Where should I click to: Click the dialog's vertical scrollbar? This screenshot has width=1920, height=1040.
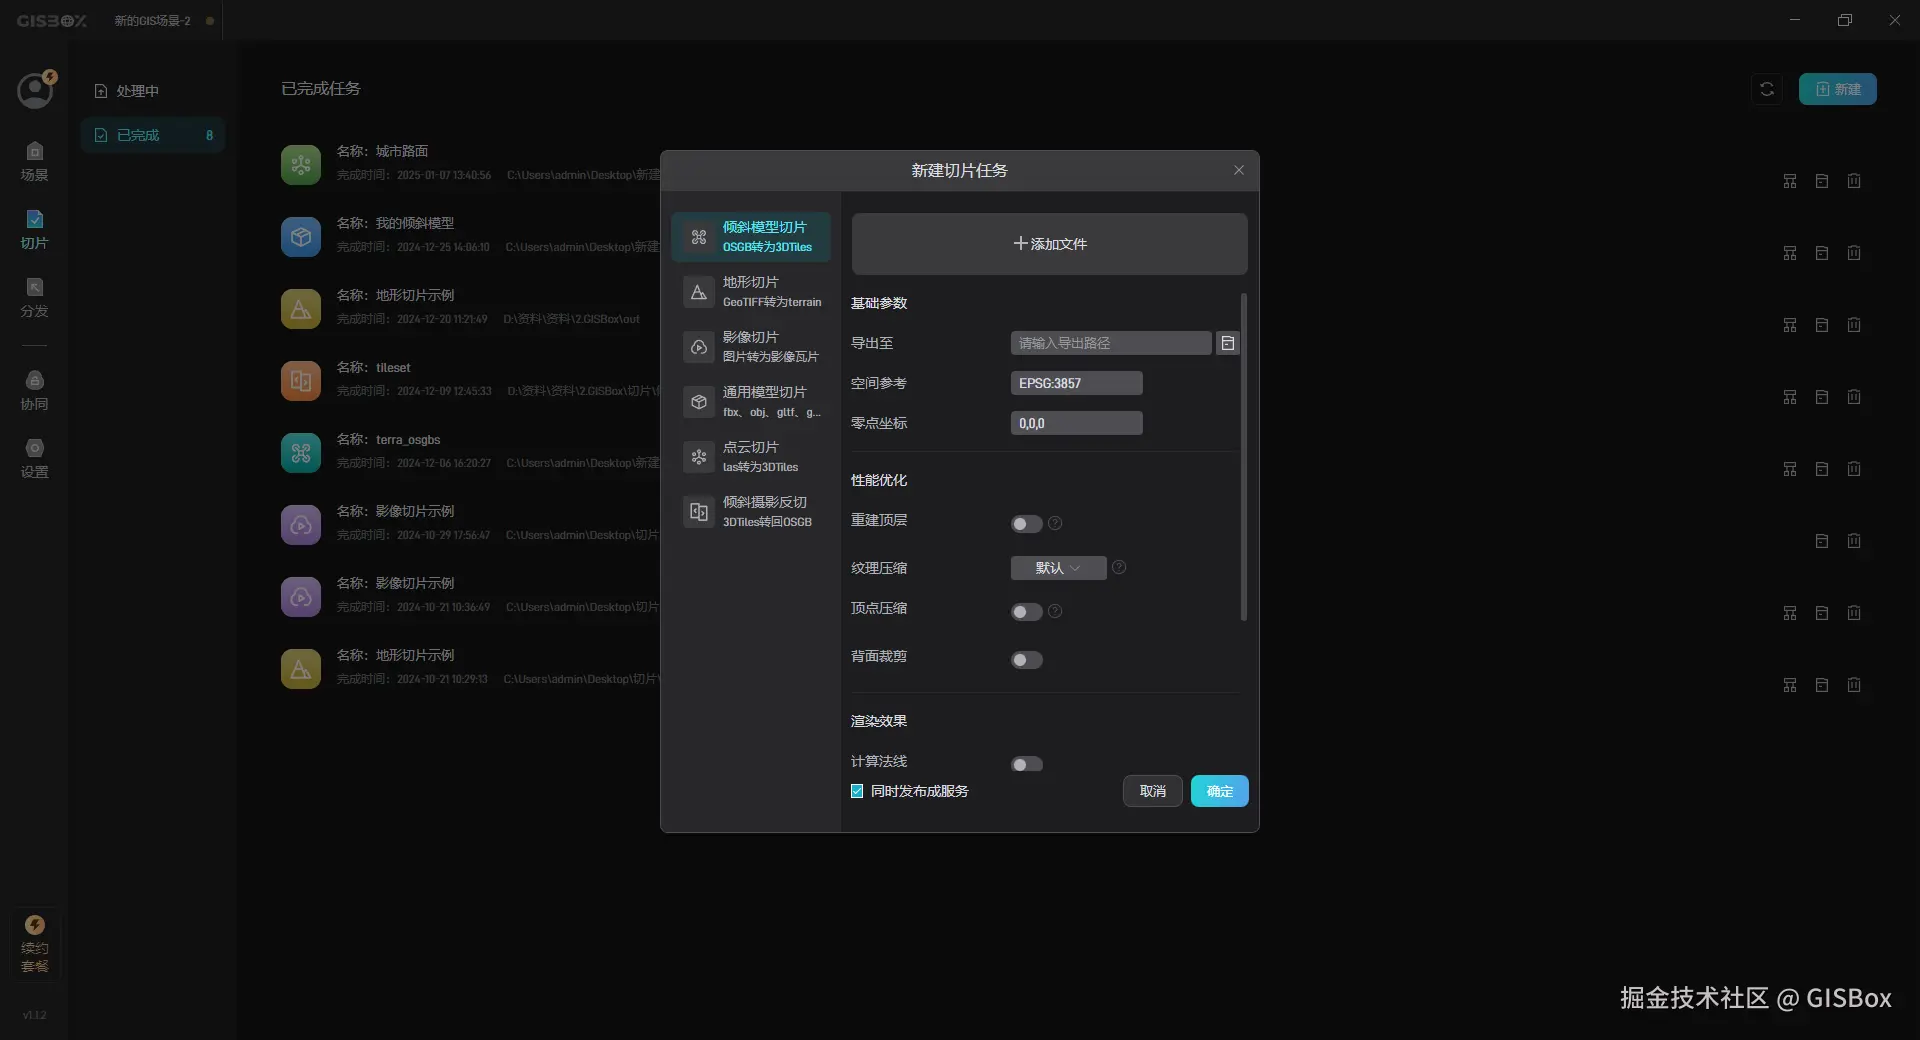pyautogui.click(x=1243, y=457)
